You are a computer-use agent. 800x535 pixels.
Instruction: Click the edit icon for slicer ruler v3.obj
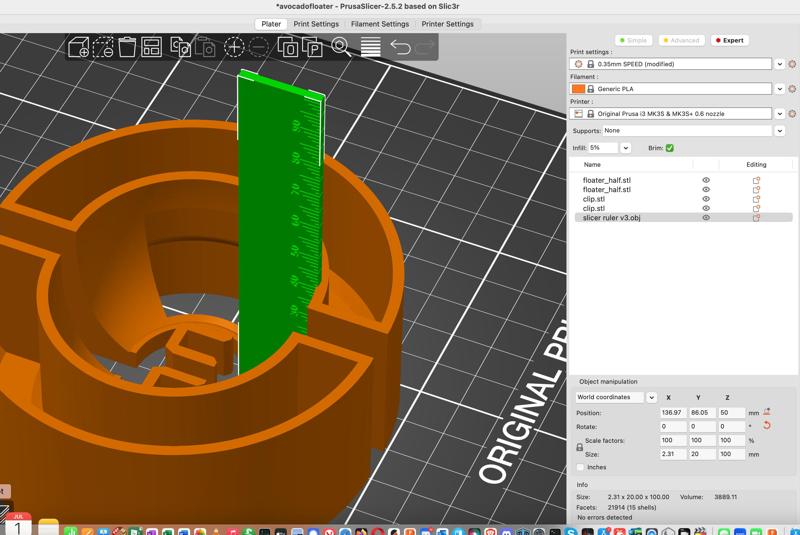click(756, 218)
